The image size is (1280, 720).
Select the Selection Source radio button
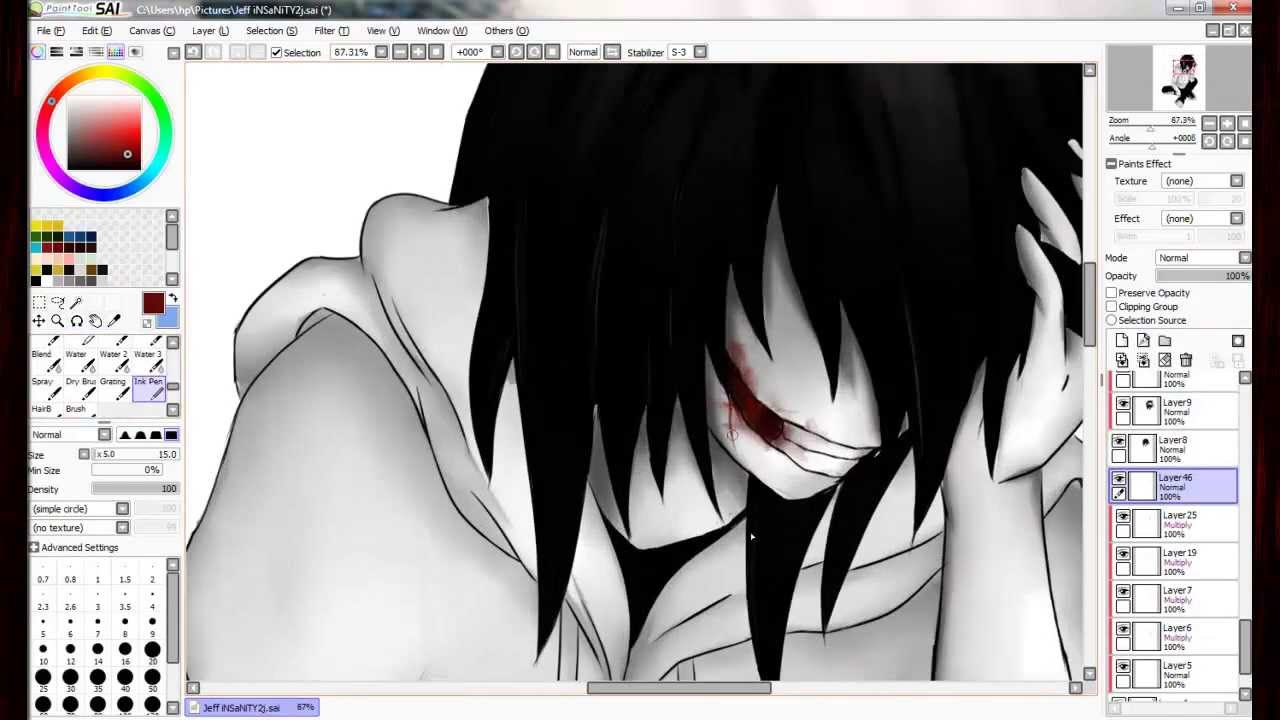(1111, 320)
